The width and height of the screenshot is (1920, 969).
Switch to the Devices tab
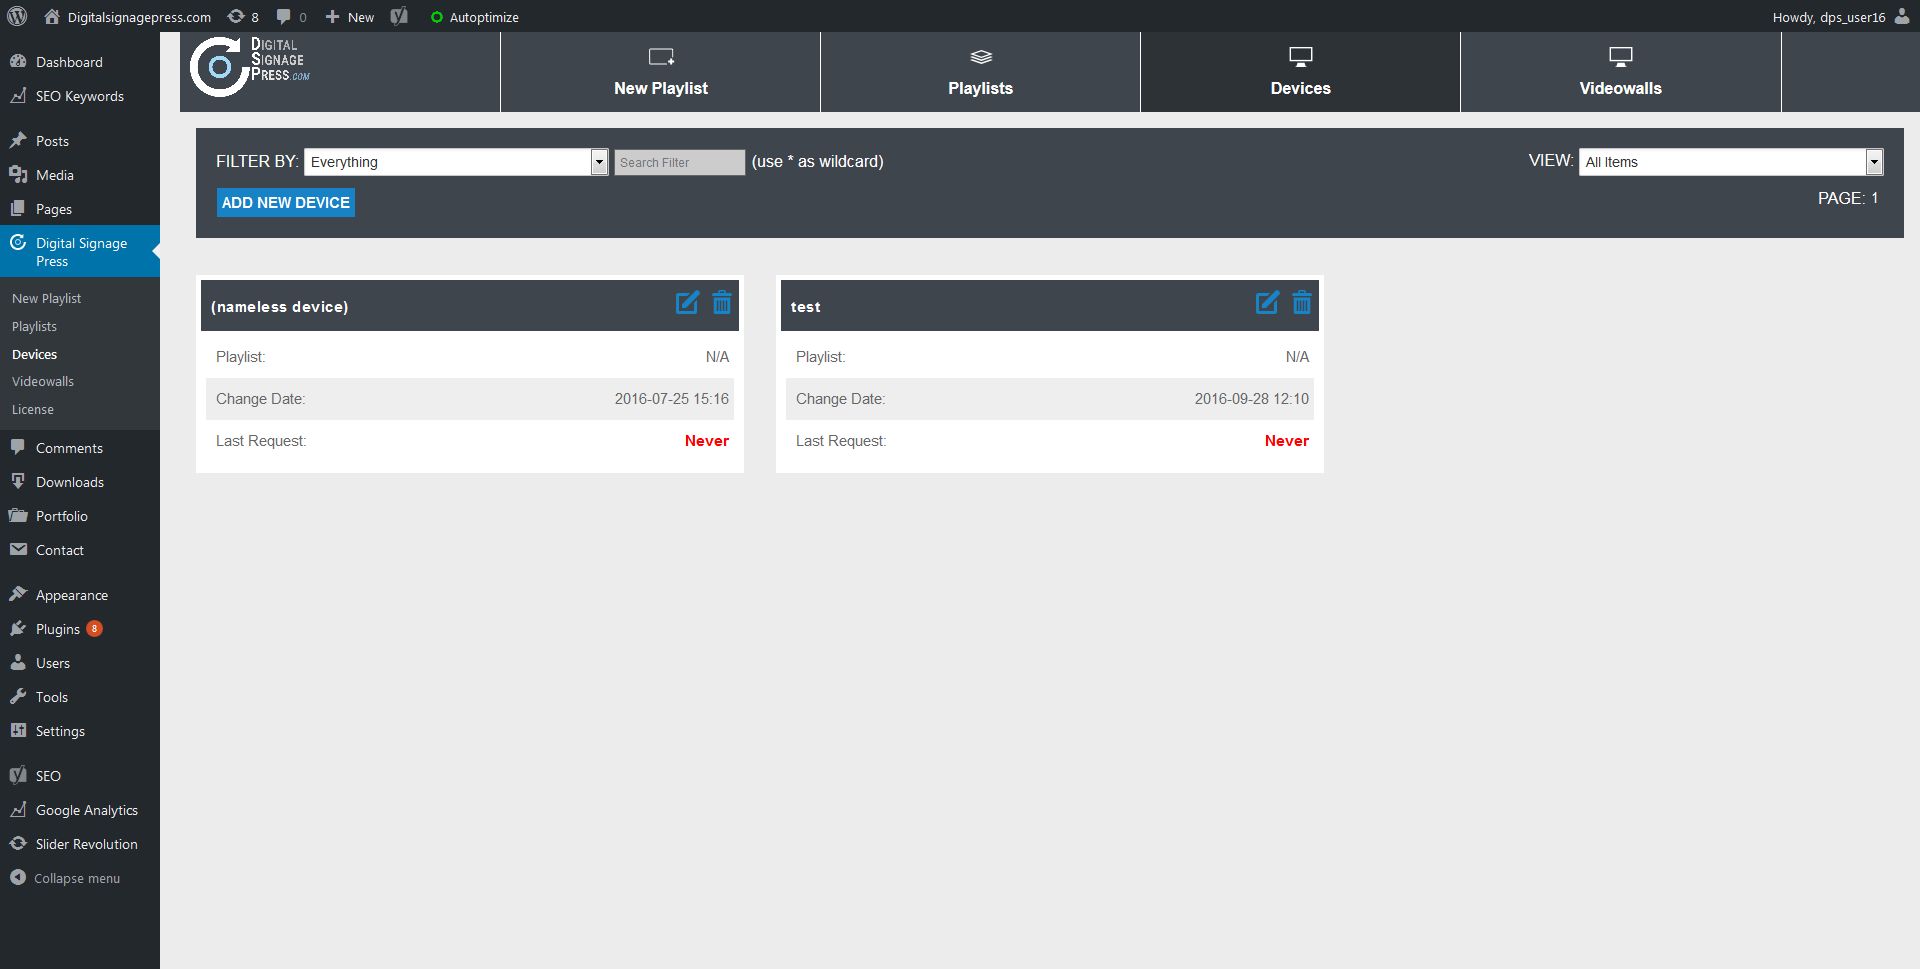click(1300, 72)
